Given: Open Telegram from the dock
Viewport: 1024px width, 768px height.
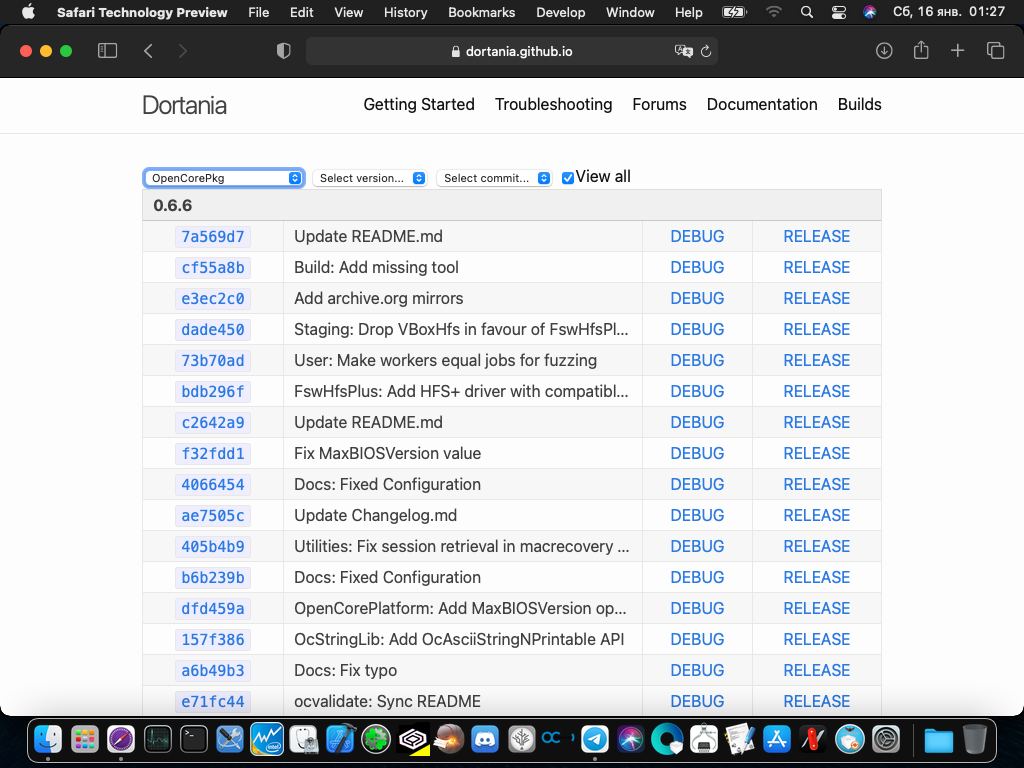Looking at the screenshot, I should [x=594, y=739].
